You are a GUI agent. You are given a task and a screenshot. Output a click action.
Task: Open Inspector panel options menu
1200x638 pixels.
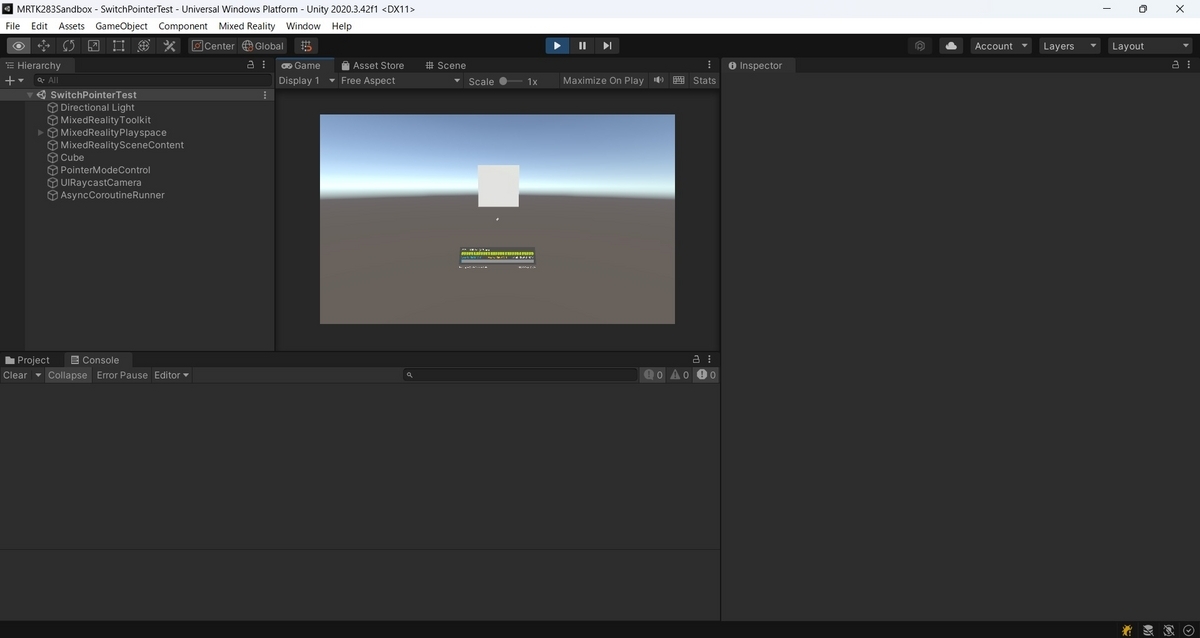(1190, 65)
